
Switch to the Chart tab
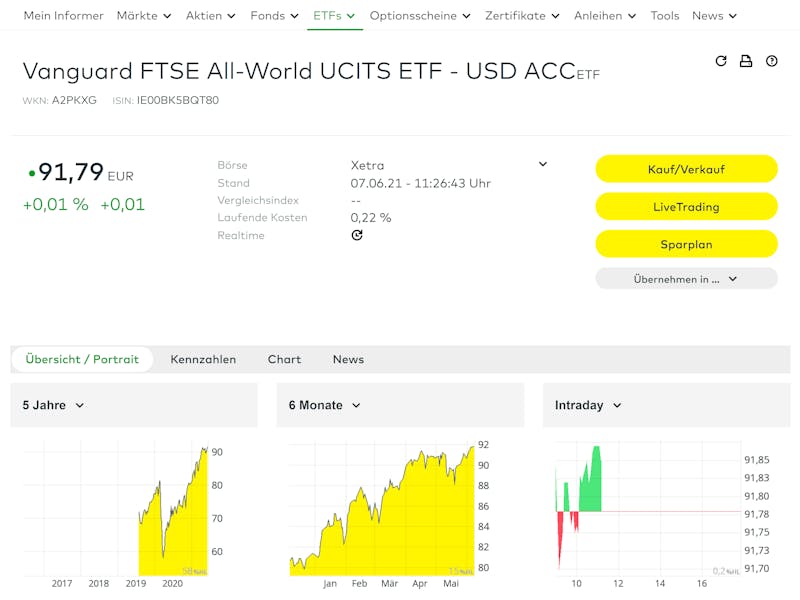pyautogui.click(x=284, y=359)
